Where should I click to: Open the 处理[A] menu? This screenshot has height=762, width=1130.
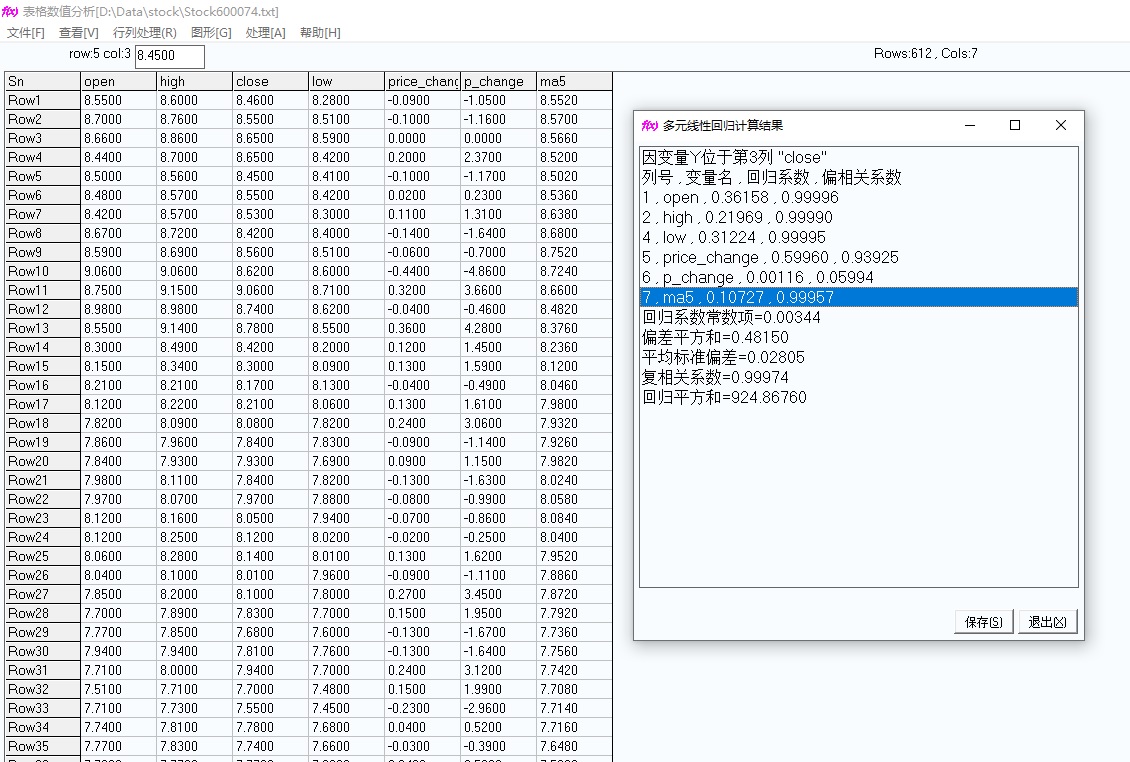[265, 32]
